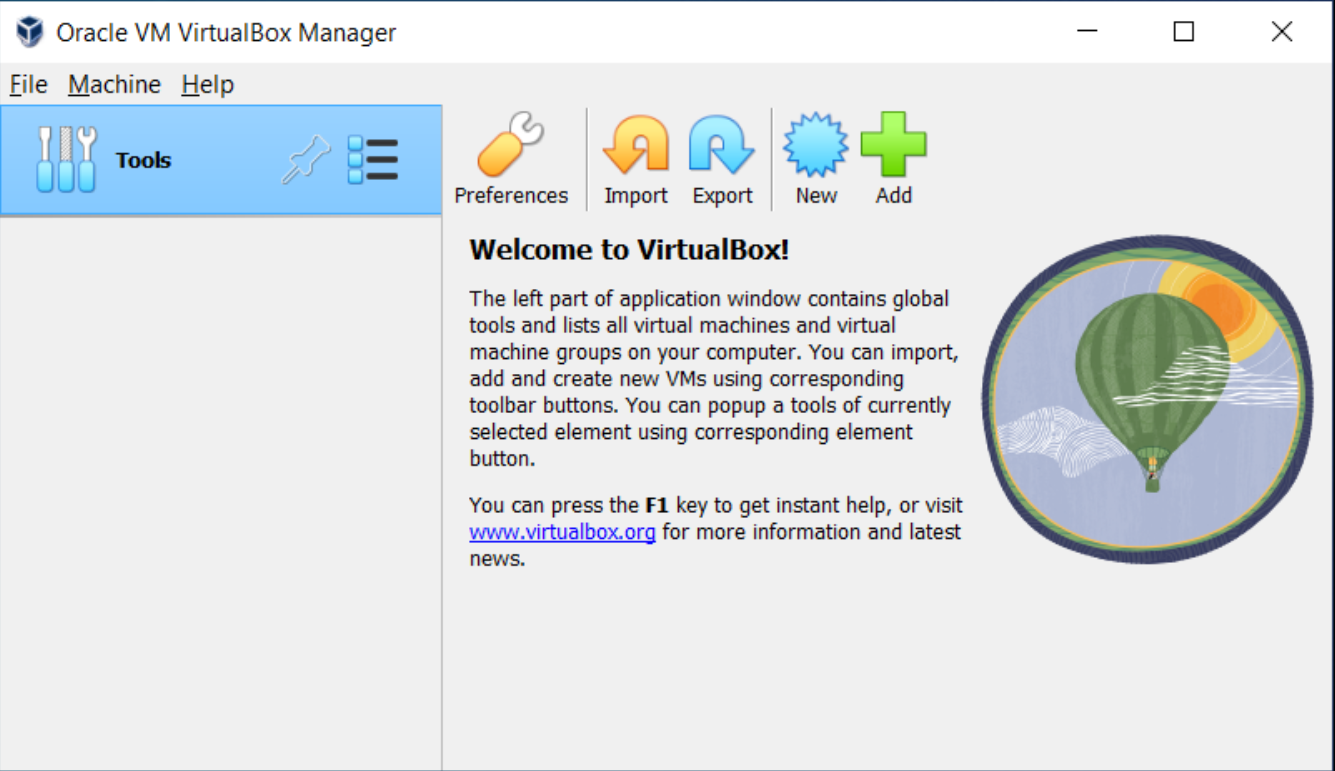
Task: Close the VirtualBox Manager window
Action: tap(1281, 32)
